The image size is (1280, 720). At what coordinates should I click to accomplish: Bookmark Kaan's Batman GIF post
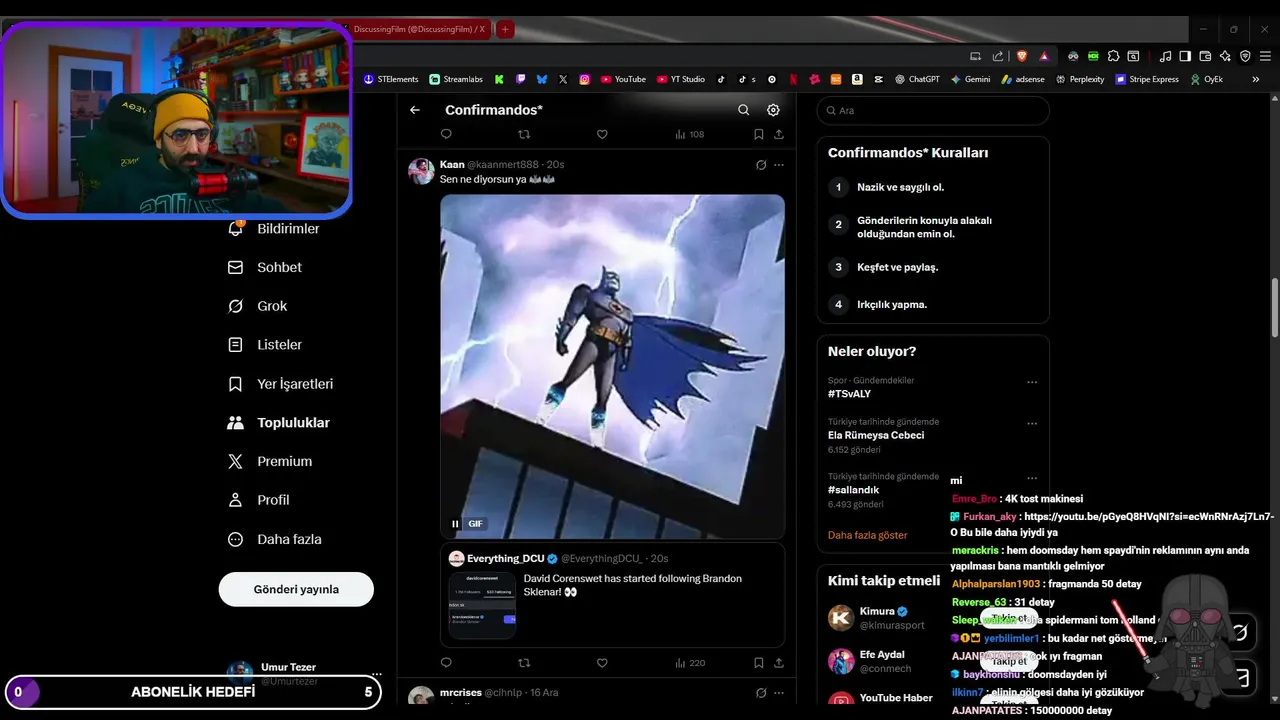tap(759, 662)
